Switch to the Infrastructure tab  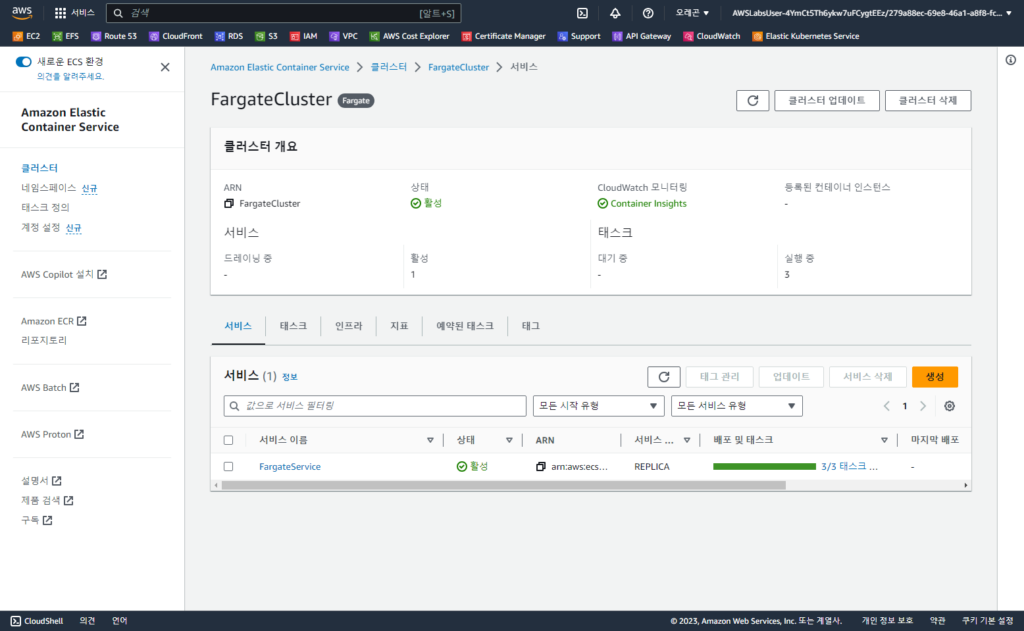click(x=348, y=326)
